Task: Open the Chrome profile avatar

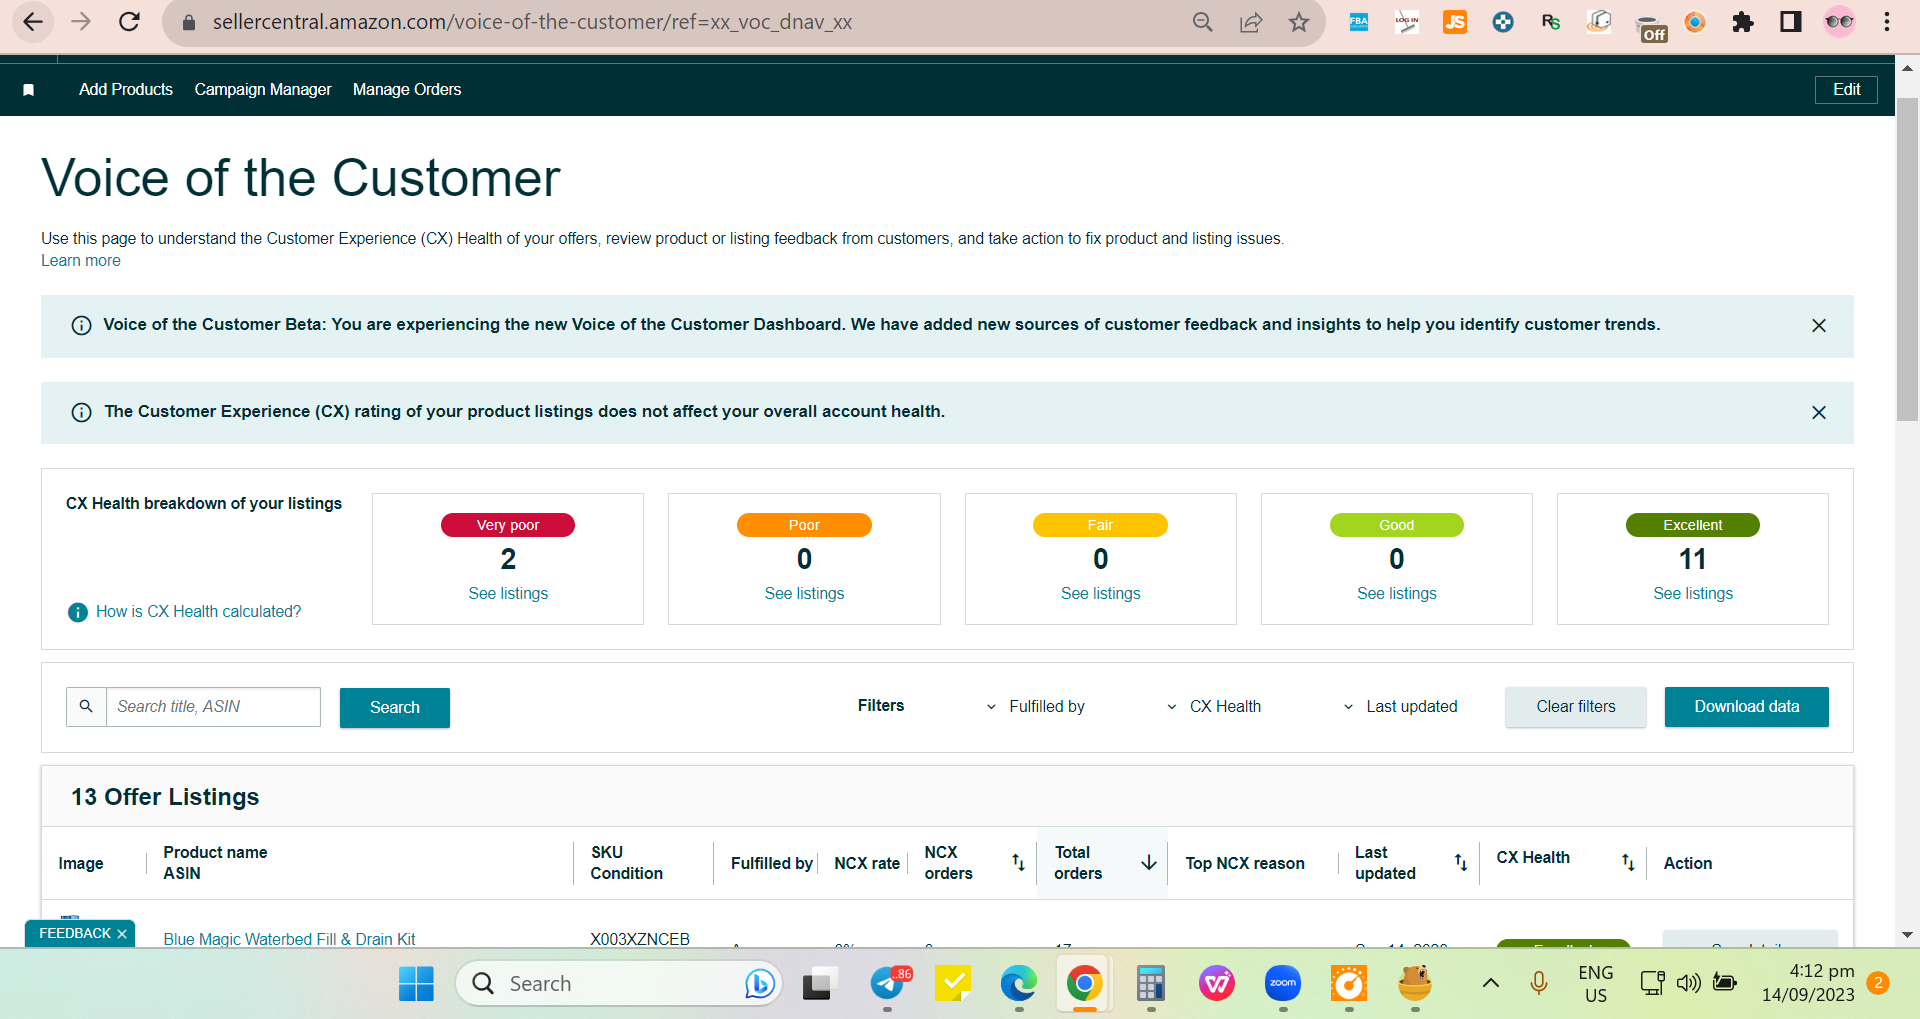Action: [1839, 22]
